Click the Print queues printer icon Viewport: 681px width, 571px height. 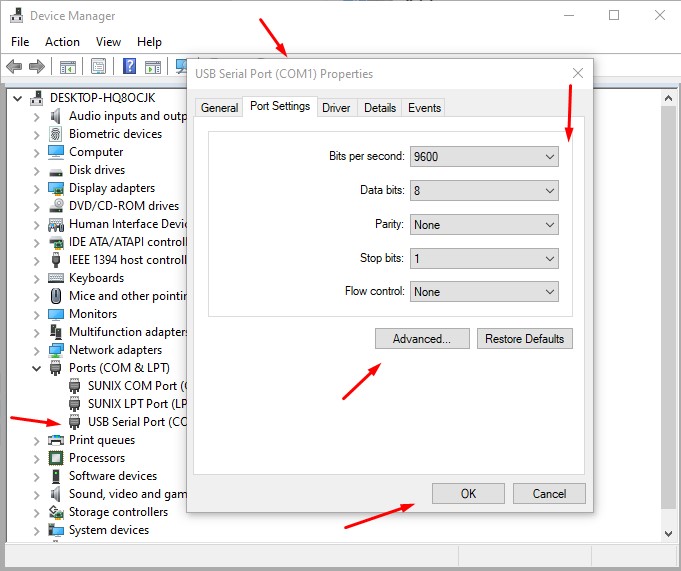(56, 440)
